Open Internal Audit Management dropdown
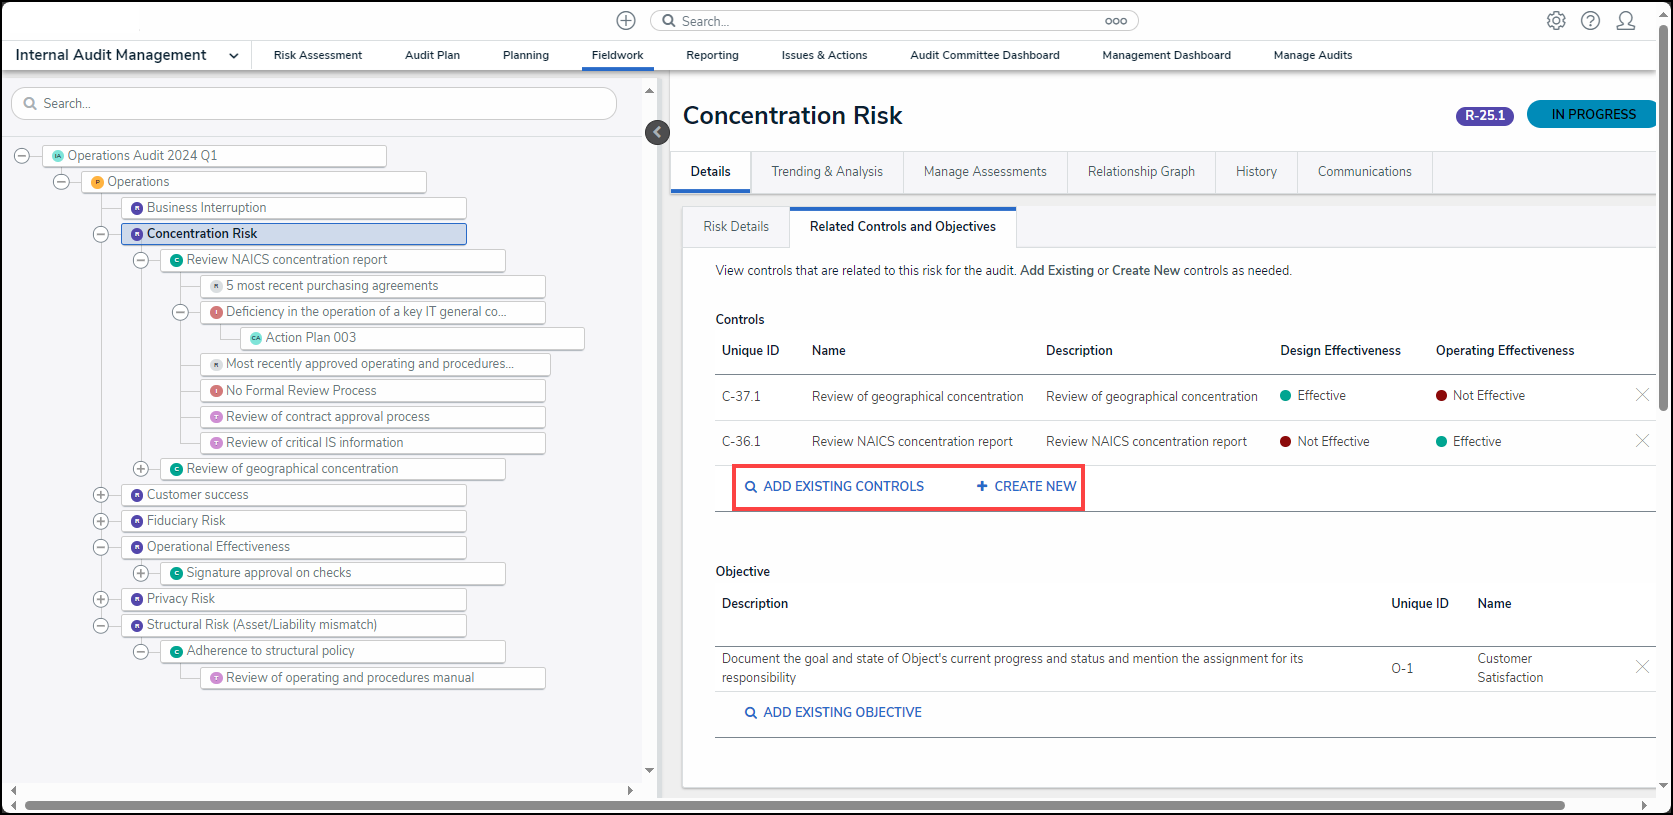The width and height of the screenshot is (1673, 815). (233, 56)
